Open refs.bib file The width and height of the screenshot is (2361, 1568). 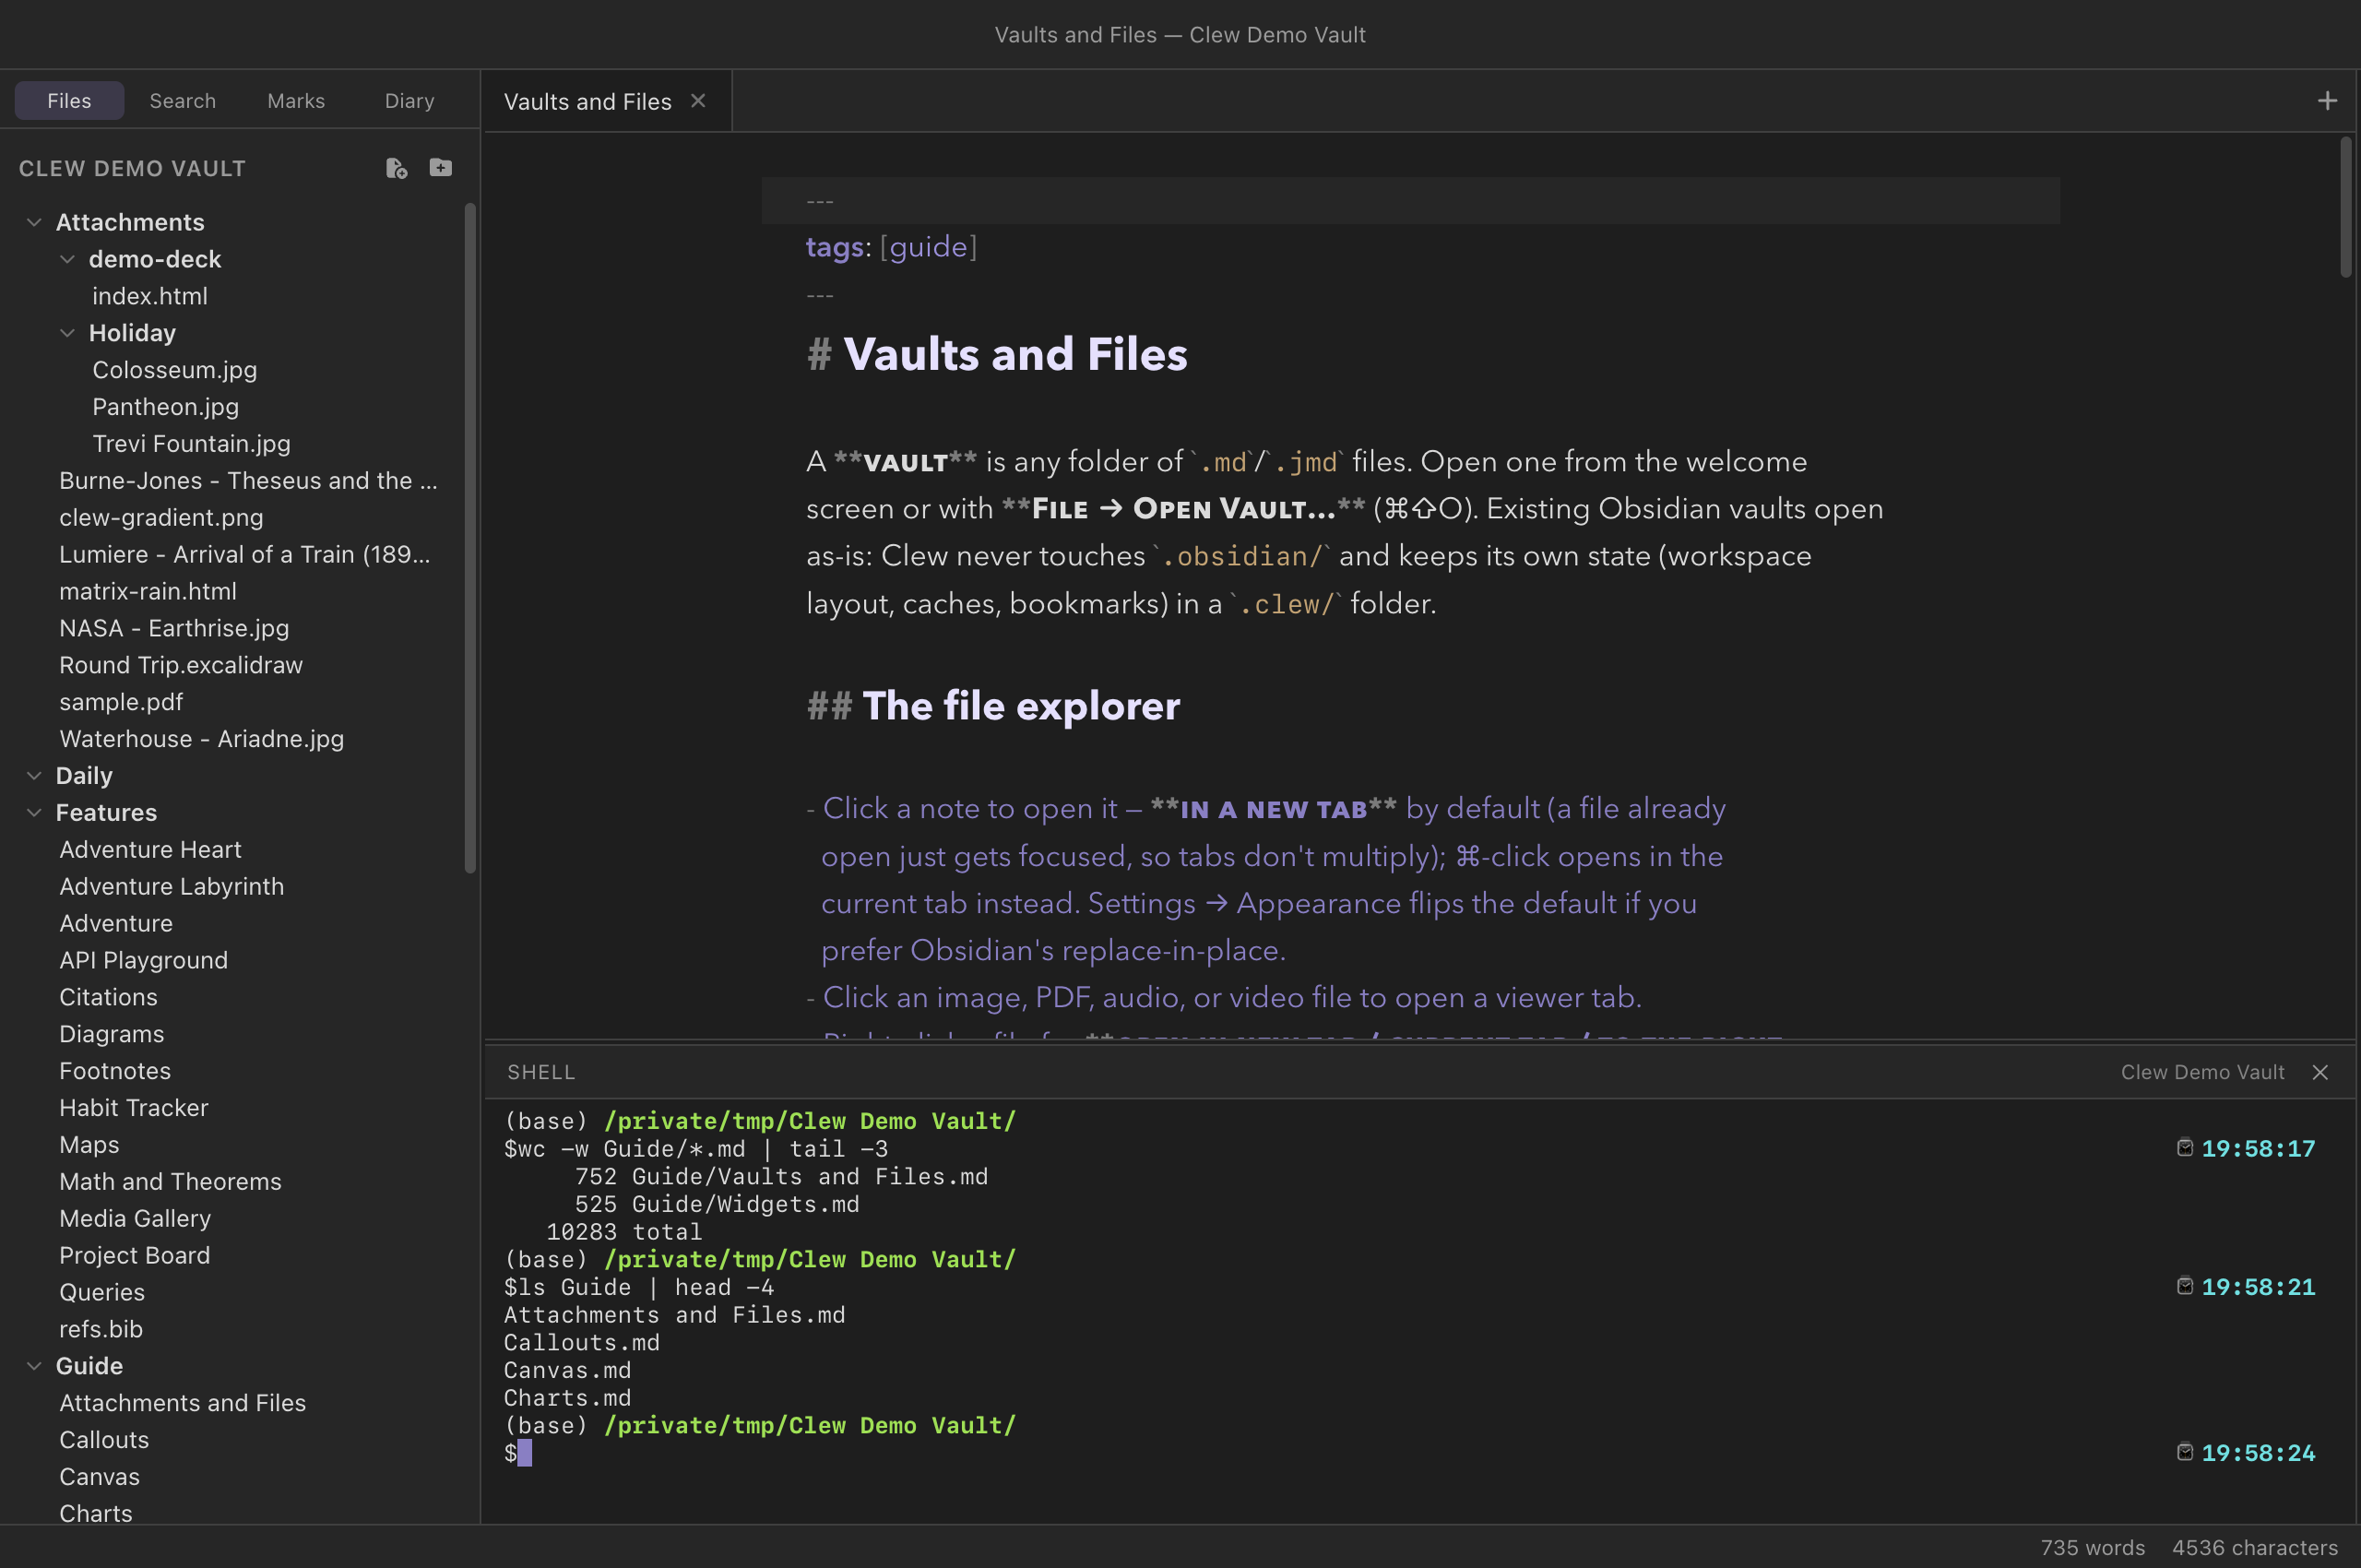(x=101, y=1330)
